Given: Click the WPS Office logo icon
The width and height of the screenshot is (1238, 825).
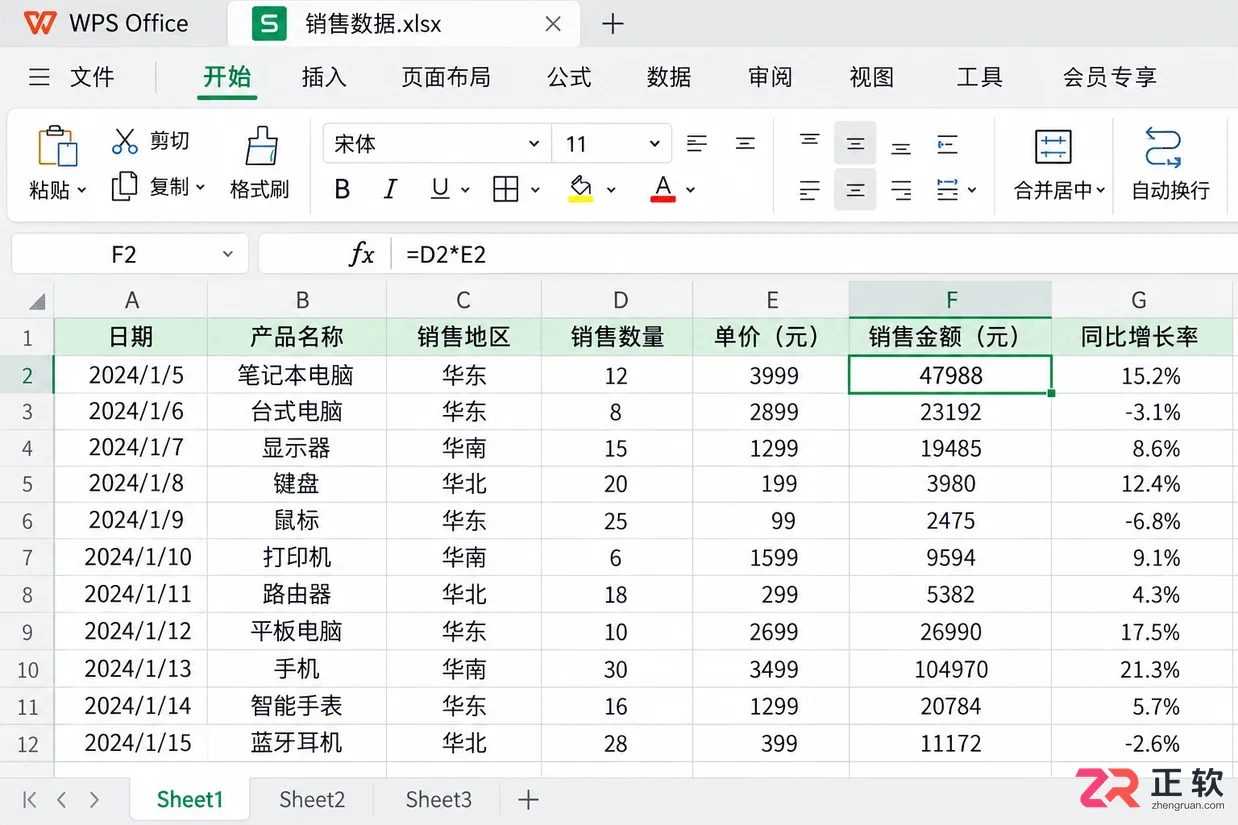Looking at the screenshot, I should 40,23.
